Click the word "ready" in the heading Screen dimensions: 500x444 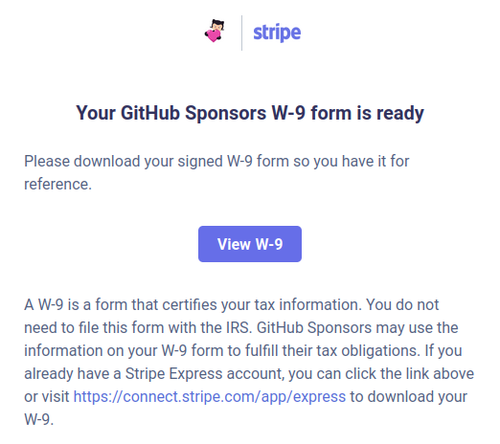pos(400,114)
